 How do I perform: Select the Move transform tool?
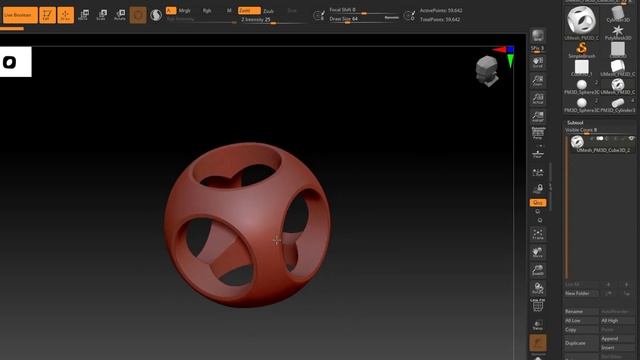(83, 15)
